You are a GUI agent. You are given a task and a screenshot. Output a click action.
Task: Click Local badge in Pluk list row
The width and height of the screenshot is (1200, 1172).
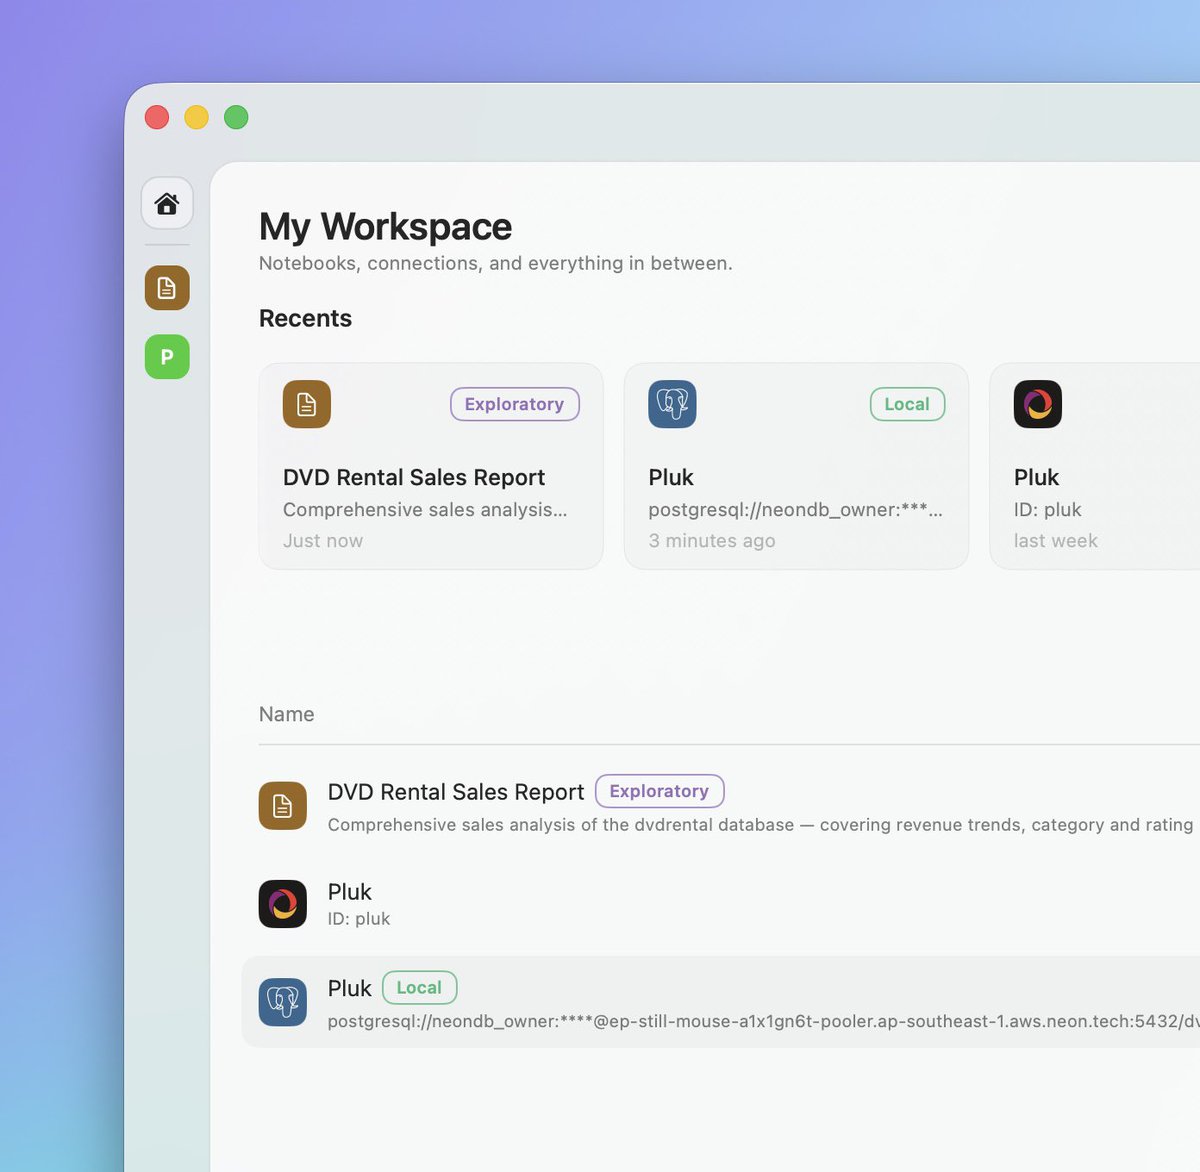click(x=420, y=988)
